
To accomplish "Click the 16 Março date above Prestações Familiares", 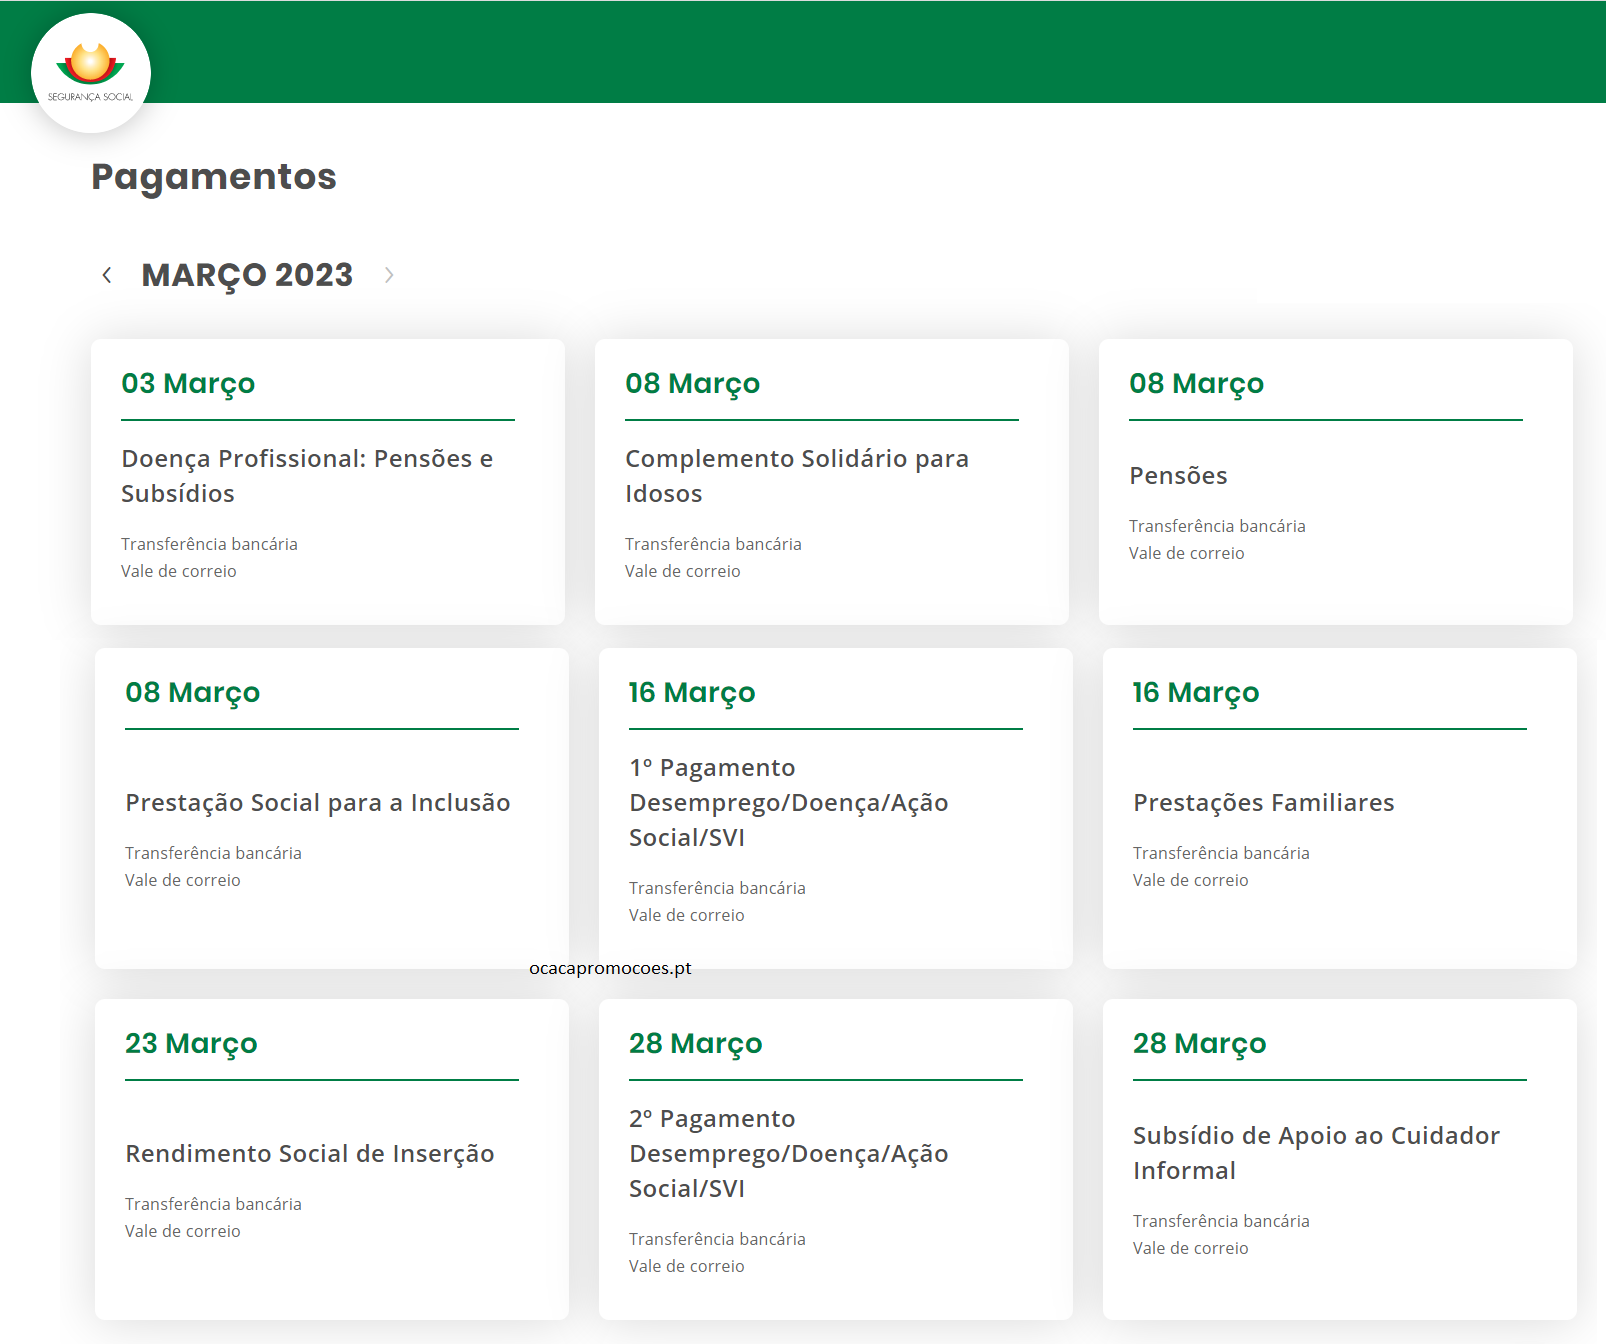I will 1196,693.
